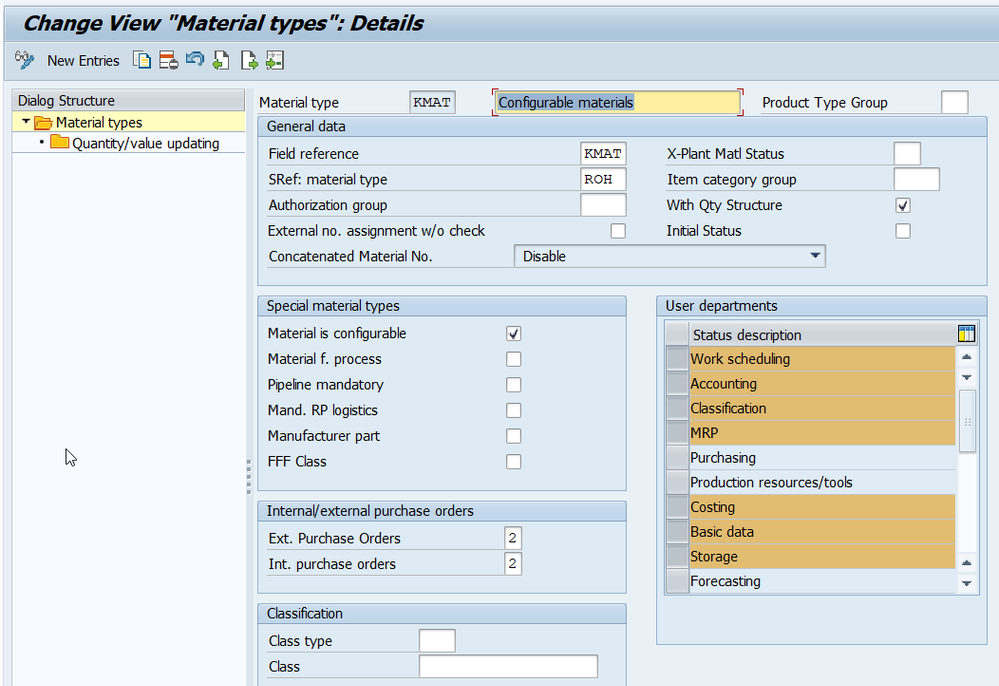The height and width of the screenshot is (686, 999).
Task: Uncheck the Material is configurable checkbox
Action: point(513,334)
